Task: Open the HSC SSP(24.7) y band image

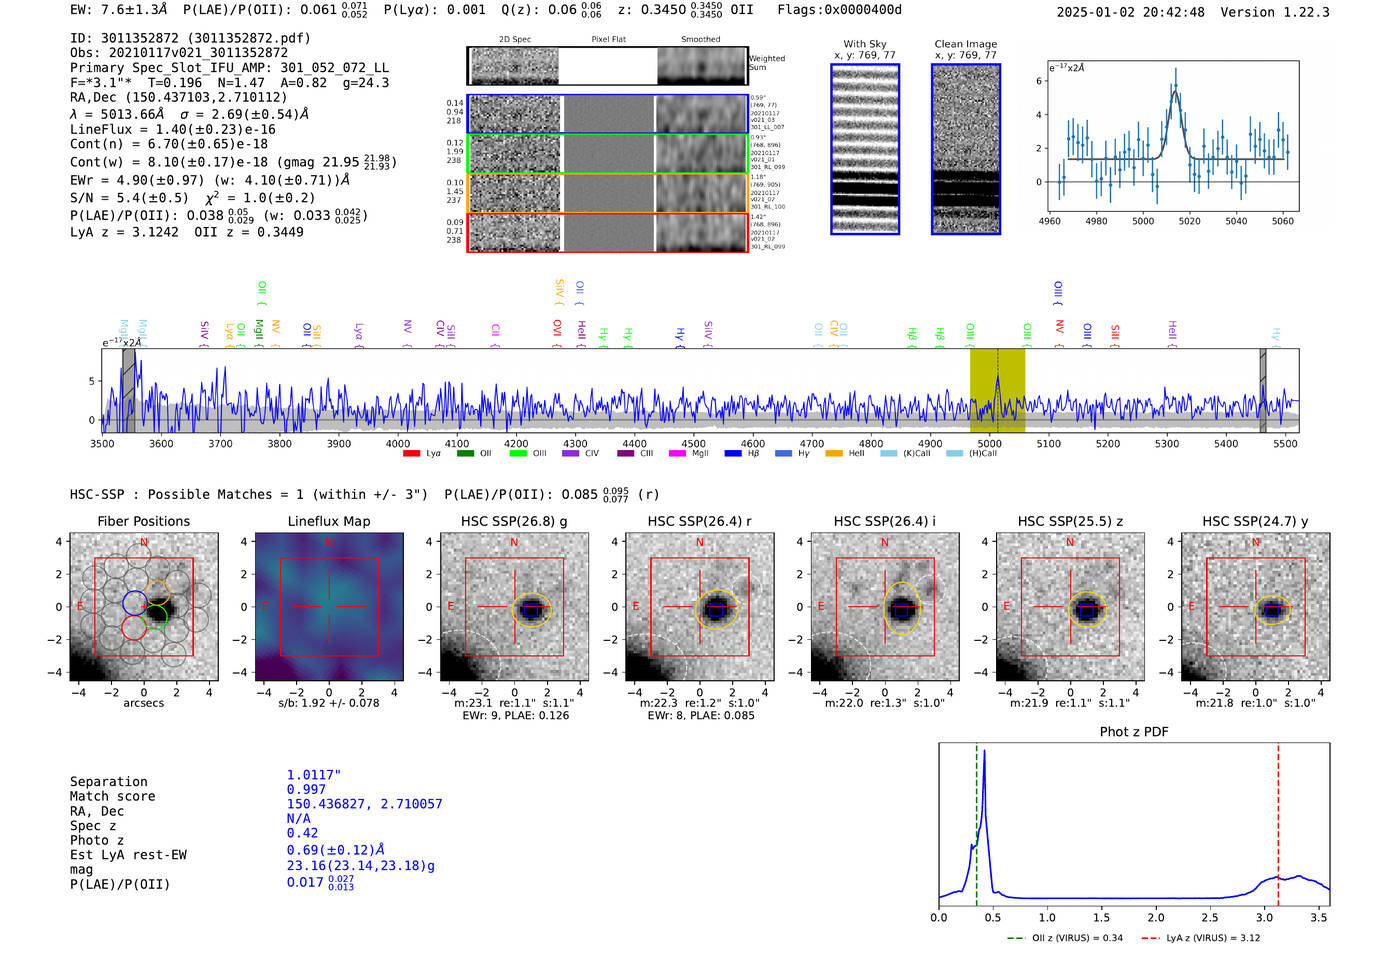Action: 1256,607
